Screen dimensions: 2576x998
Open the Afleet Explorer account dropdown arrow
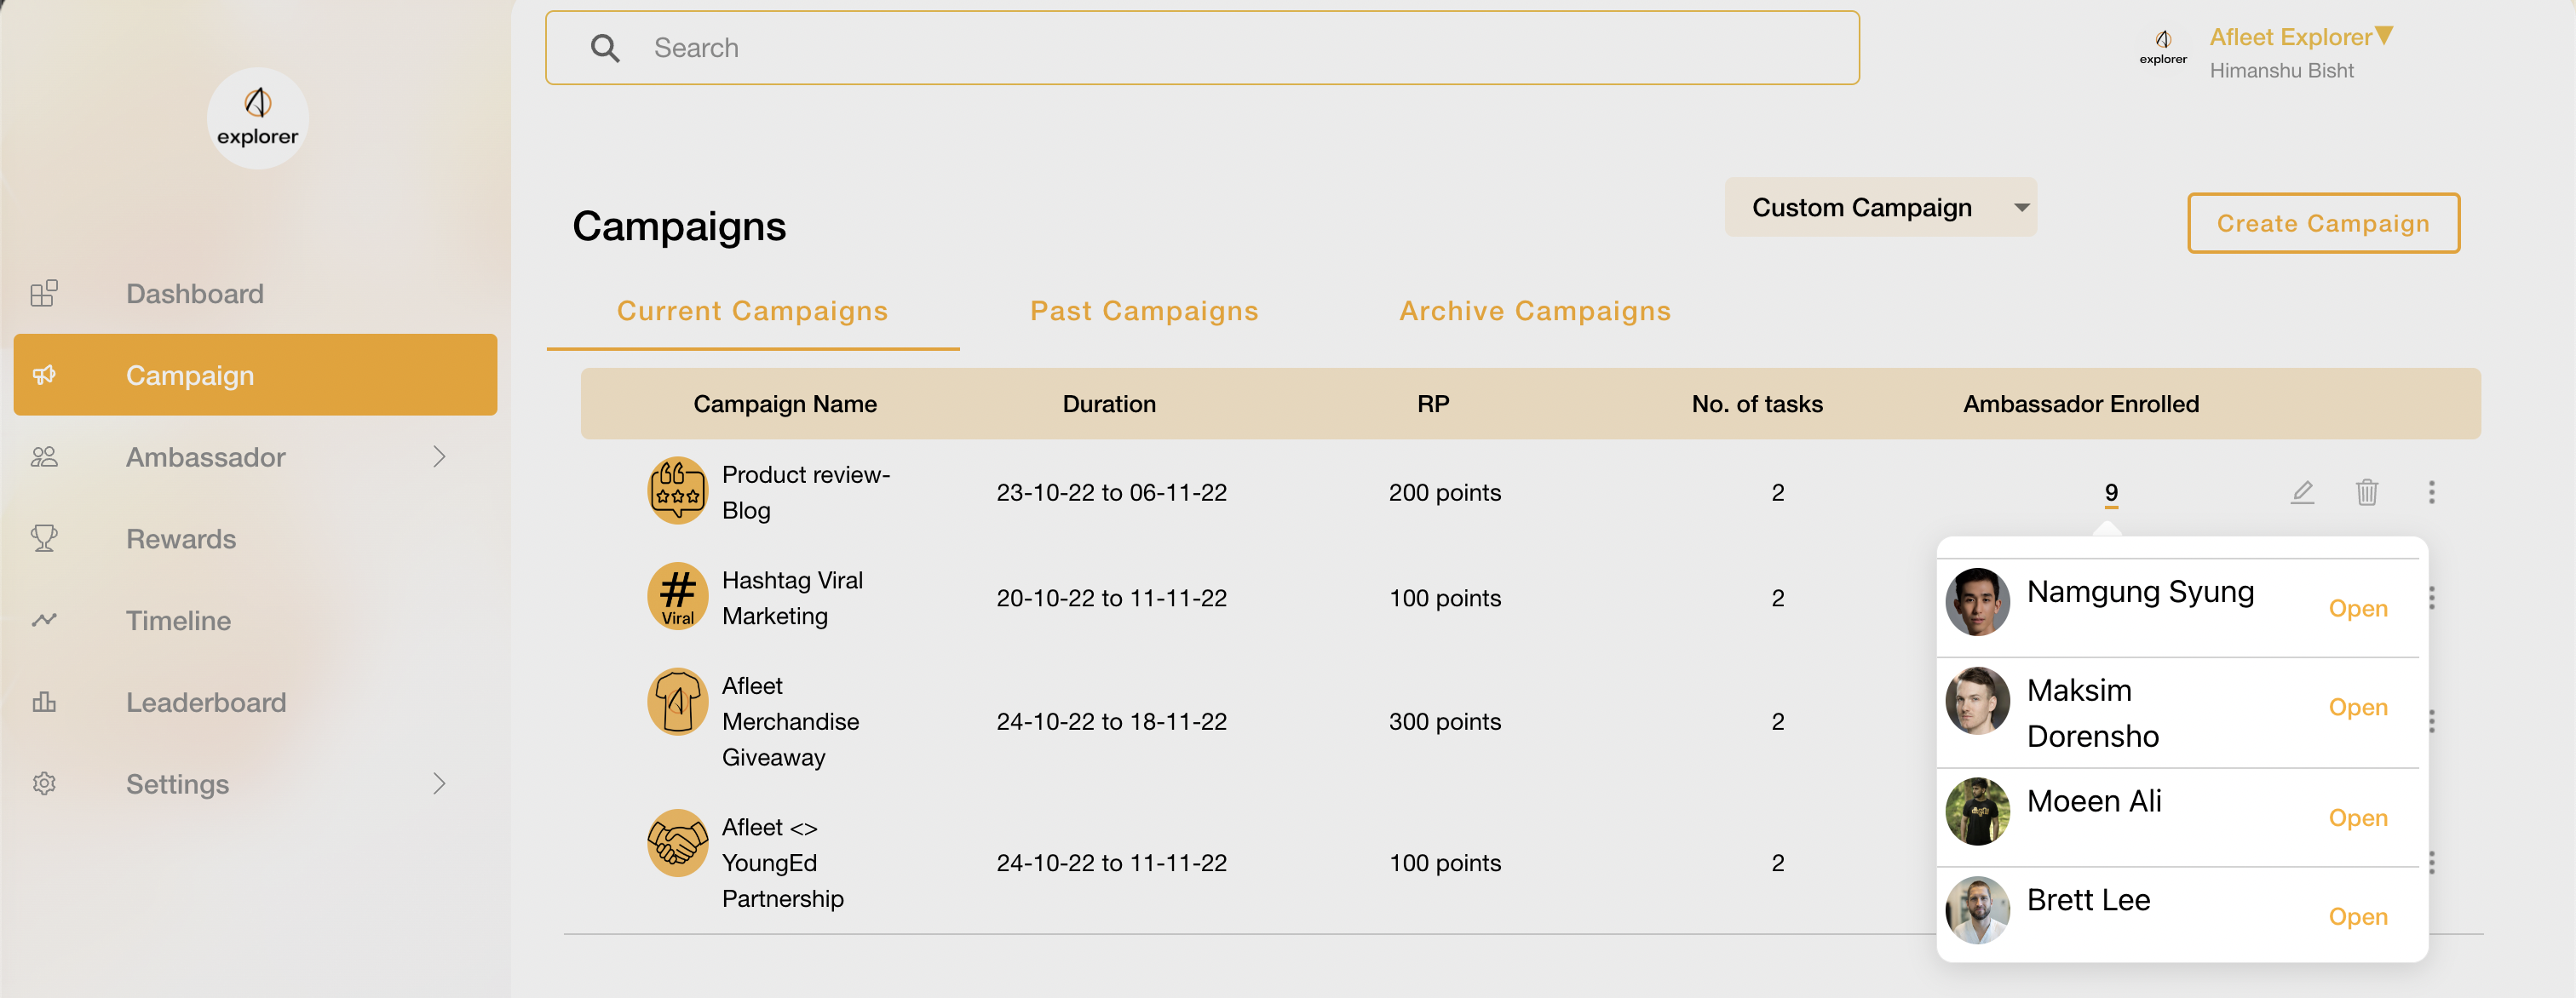pyautogui.click(x=2384, y=36)
